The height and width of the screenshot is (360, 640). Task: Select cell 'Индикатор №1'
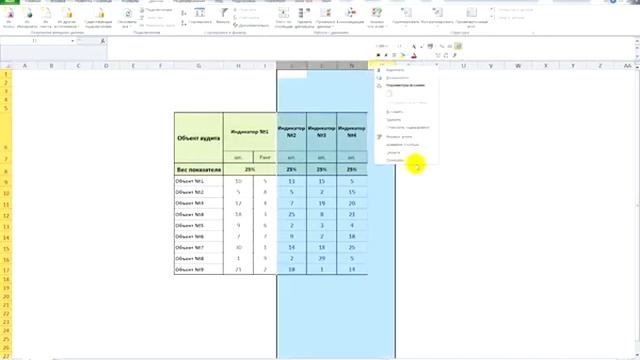click(250, 132)
